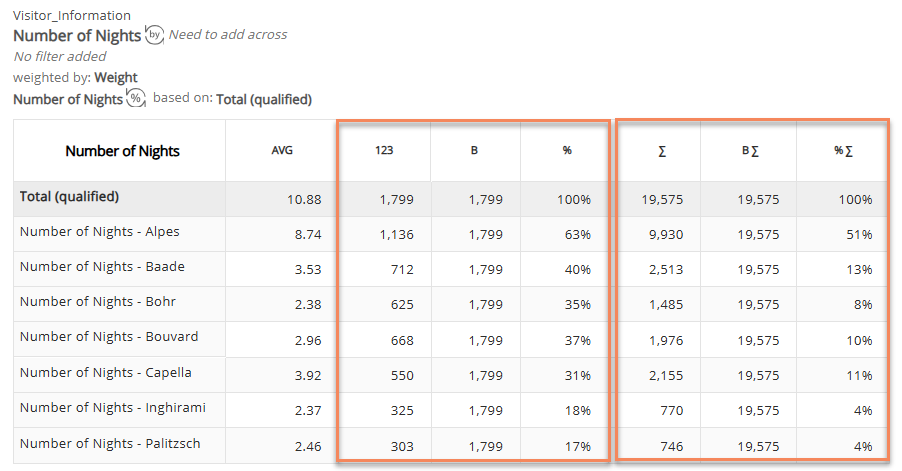Select row 'Number of Nights - Capella'
The height and width of the screenshot is (471, 902).
[x=106, y=373]
